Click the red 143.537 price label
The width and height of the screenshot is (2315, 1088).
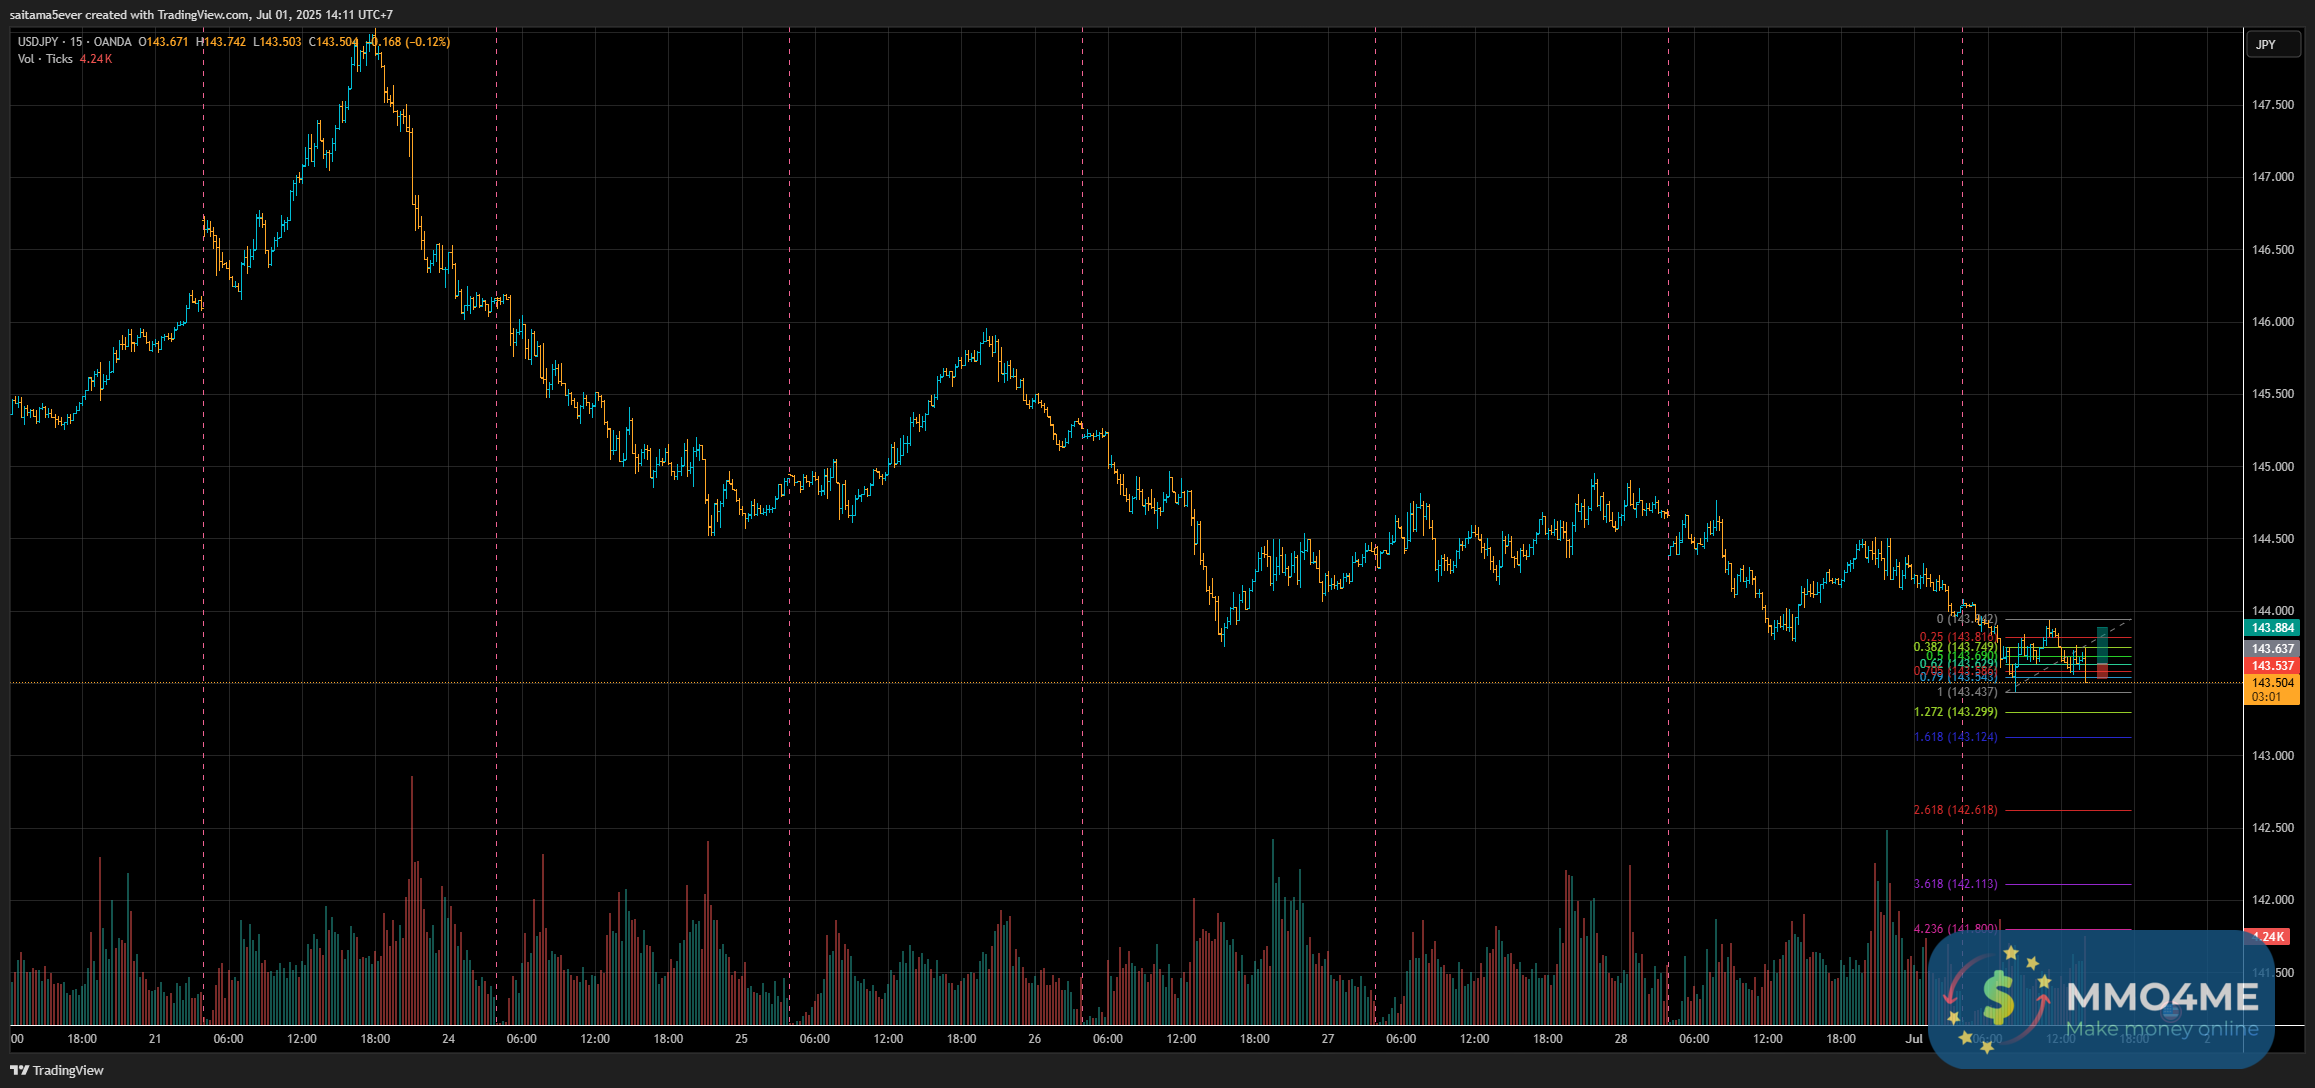(2272, 666)
